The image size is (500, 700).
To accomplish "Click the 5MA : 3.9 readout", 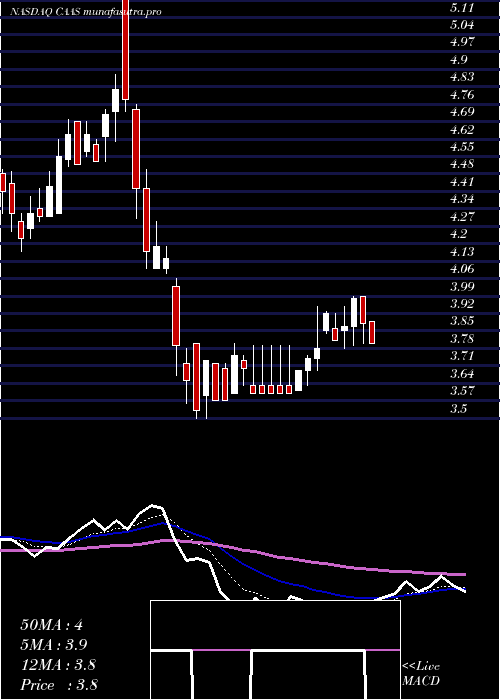I will pos(54,645).
